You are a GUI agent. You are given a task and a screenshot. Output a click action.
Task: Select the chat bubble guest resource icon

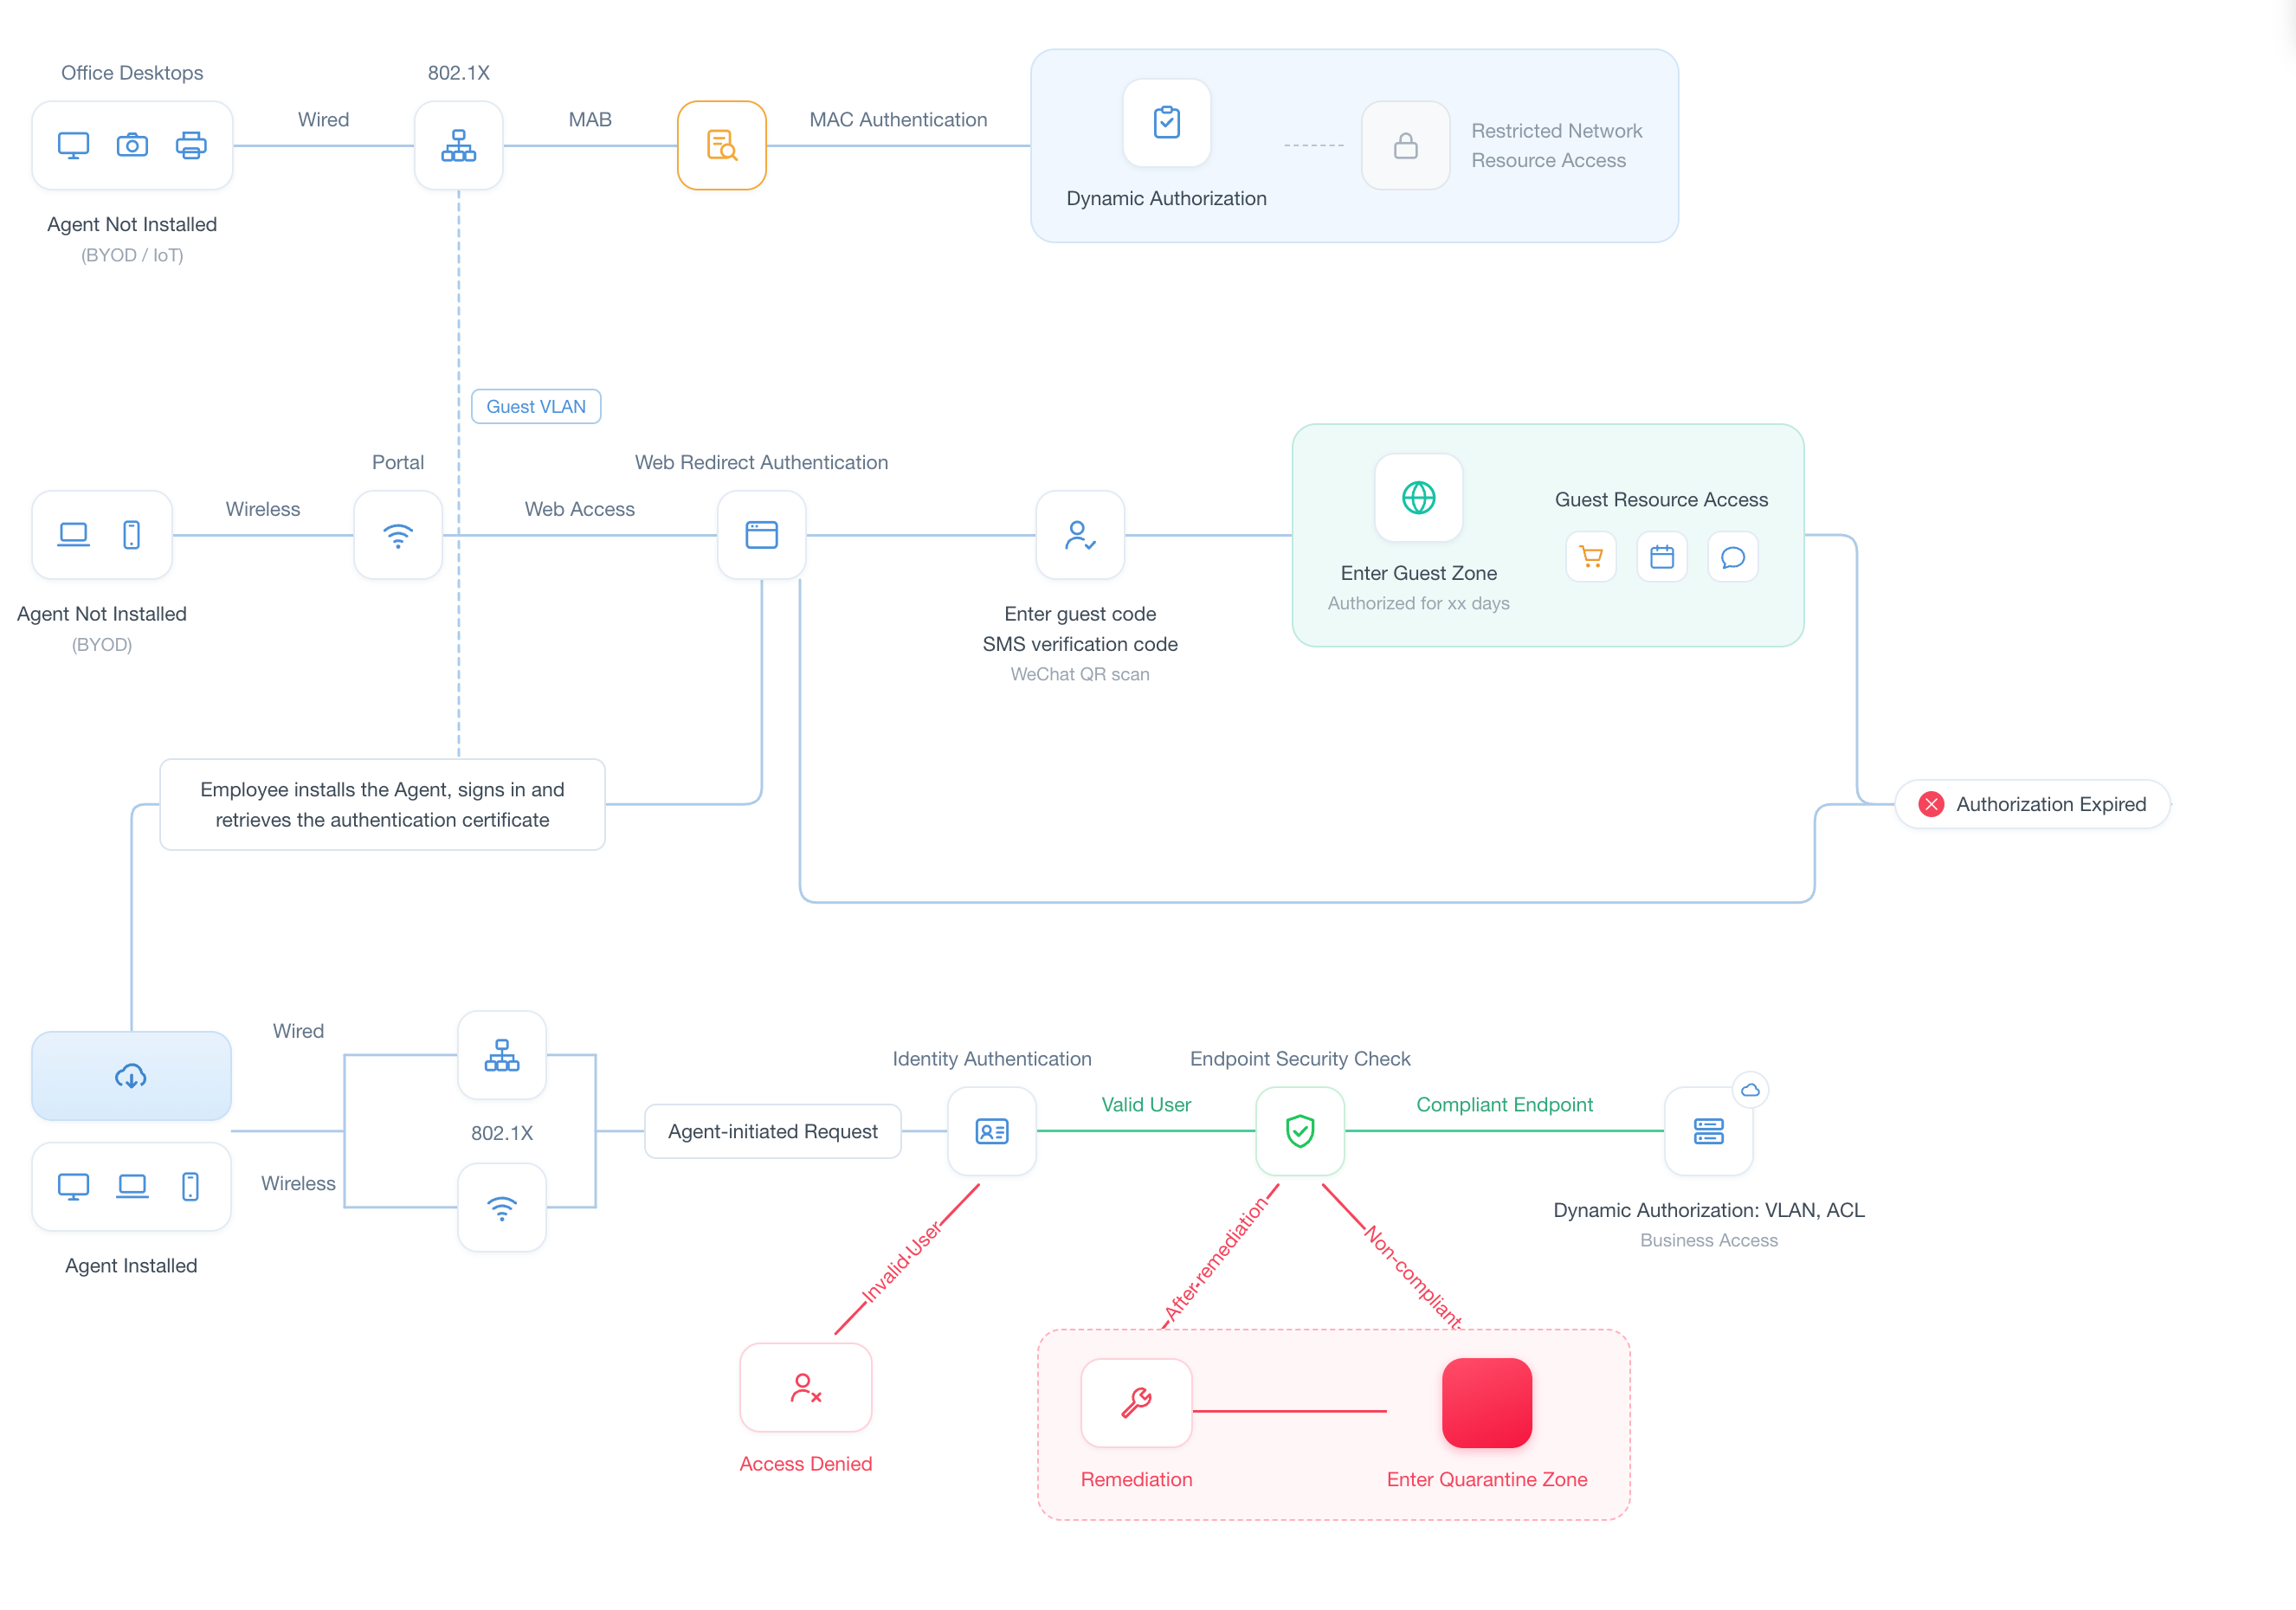point(1733,557)
